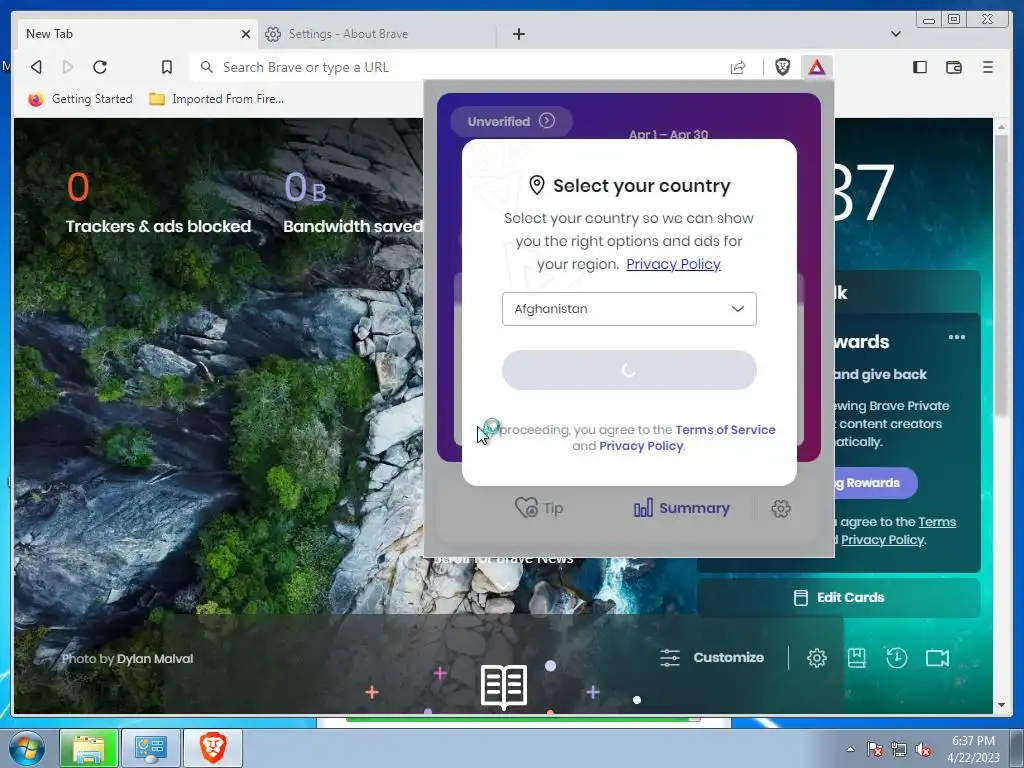Click the network tray icon
The image size is (1024, 768).
click(x=899, y=749)
